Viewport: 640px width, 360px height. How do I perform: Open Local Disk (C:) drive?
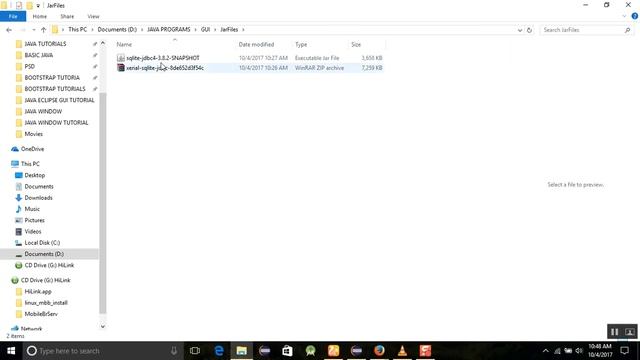pos(42,243)
